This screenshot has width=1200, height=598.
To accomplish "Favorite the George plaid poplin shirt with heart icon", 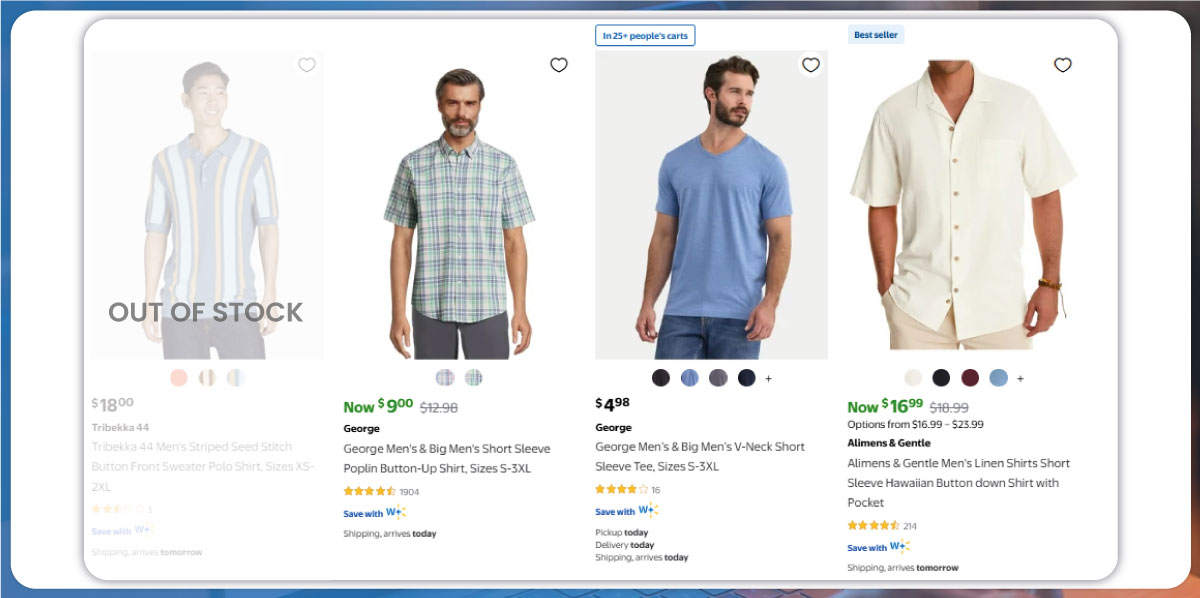I will (x=559, y=65).
